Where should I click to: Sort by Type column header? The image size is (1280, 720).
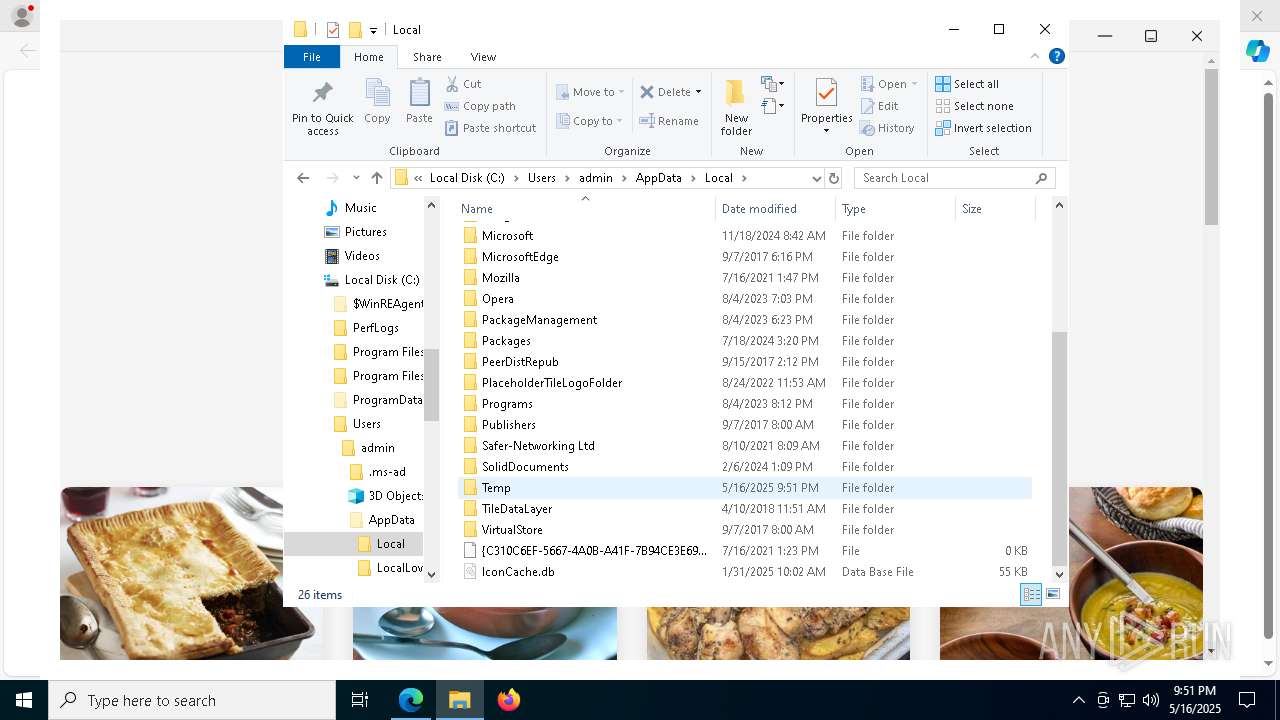click(896, 209)
